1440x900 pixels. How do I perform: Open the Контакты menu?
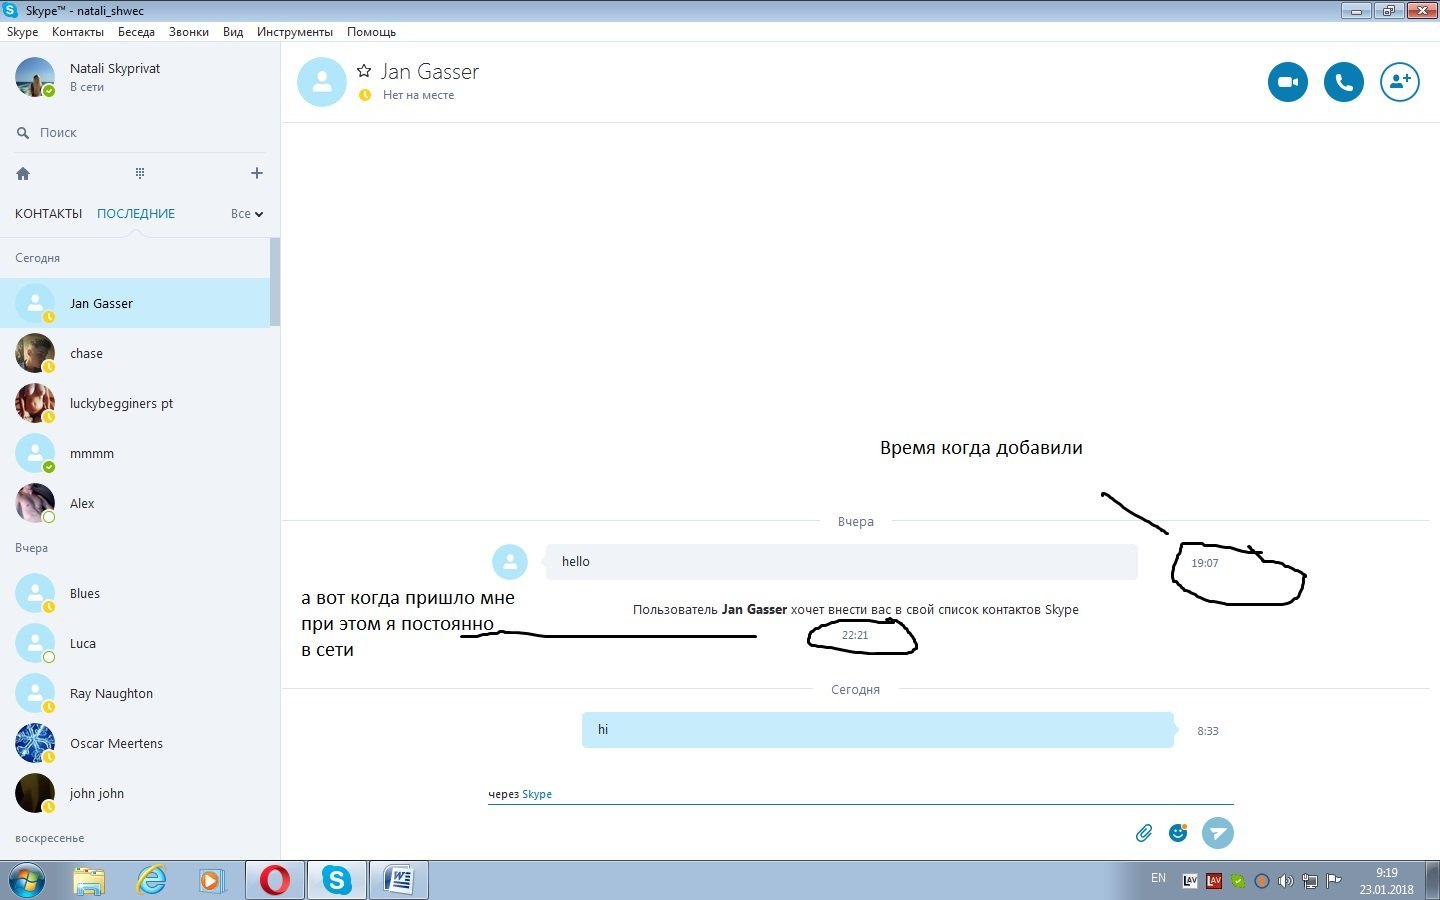(x=78, y=32)
